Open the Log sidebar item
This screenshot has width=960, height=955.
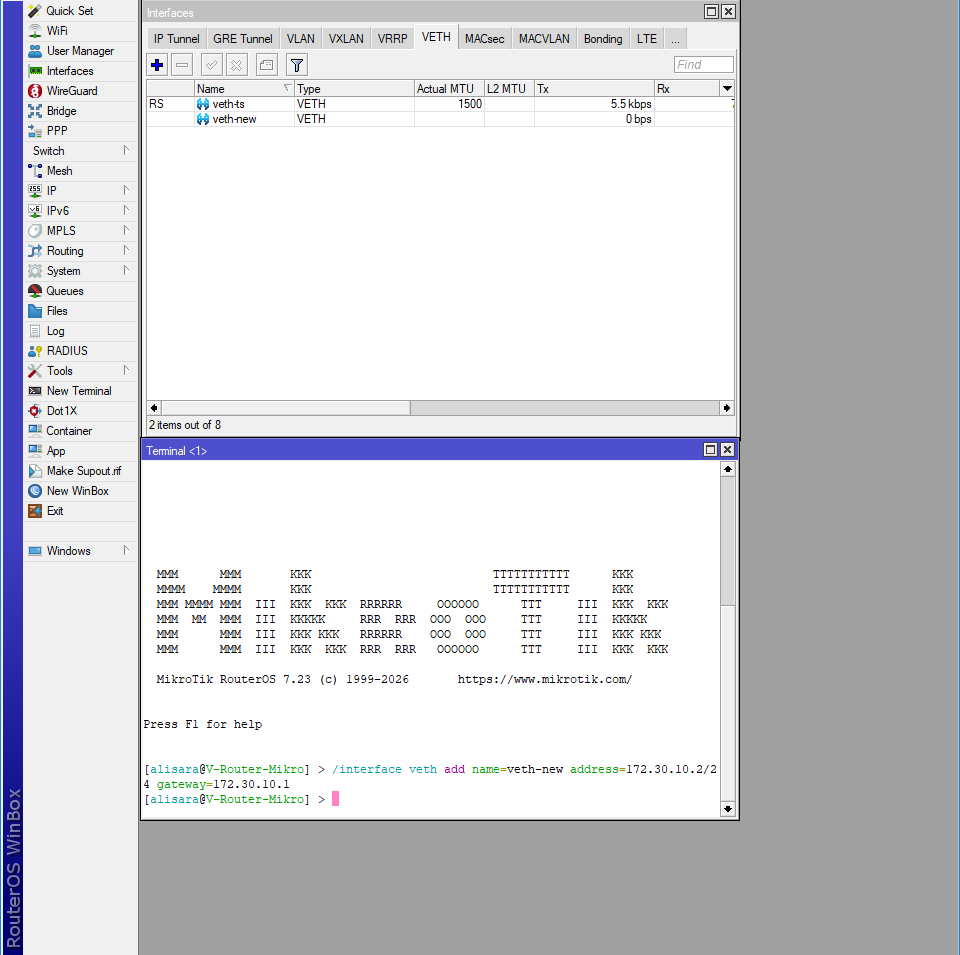click(x=80, y=331)
